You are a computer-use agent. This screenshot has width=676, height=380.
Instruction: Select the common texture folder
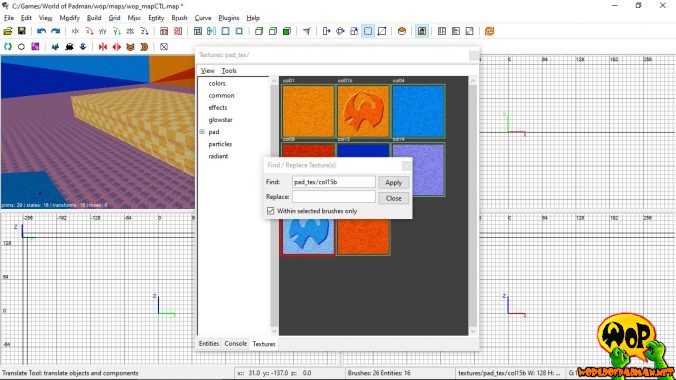[x=222, y=95]
